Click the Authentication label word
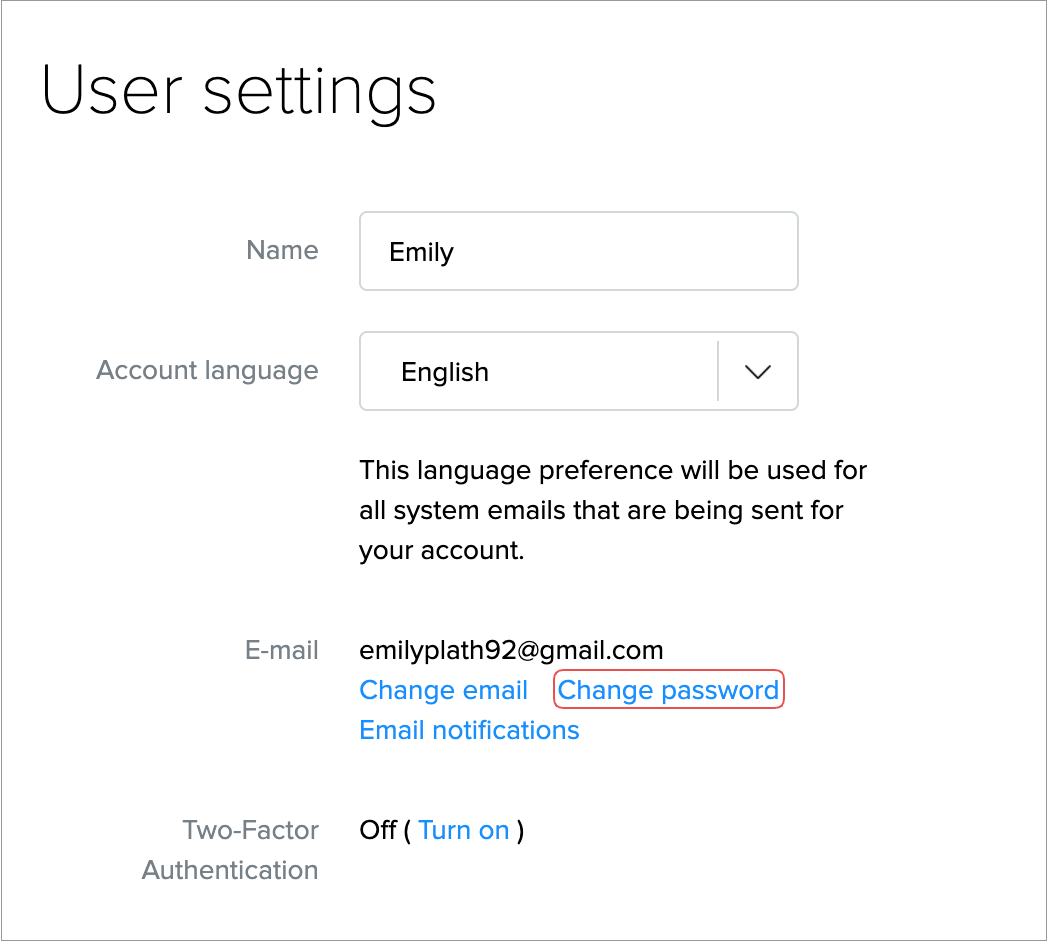This screenshot has height=942, width=1048. pyautogui.click(x=230, y=870)
